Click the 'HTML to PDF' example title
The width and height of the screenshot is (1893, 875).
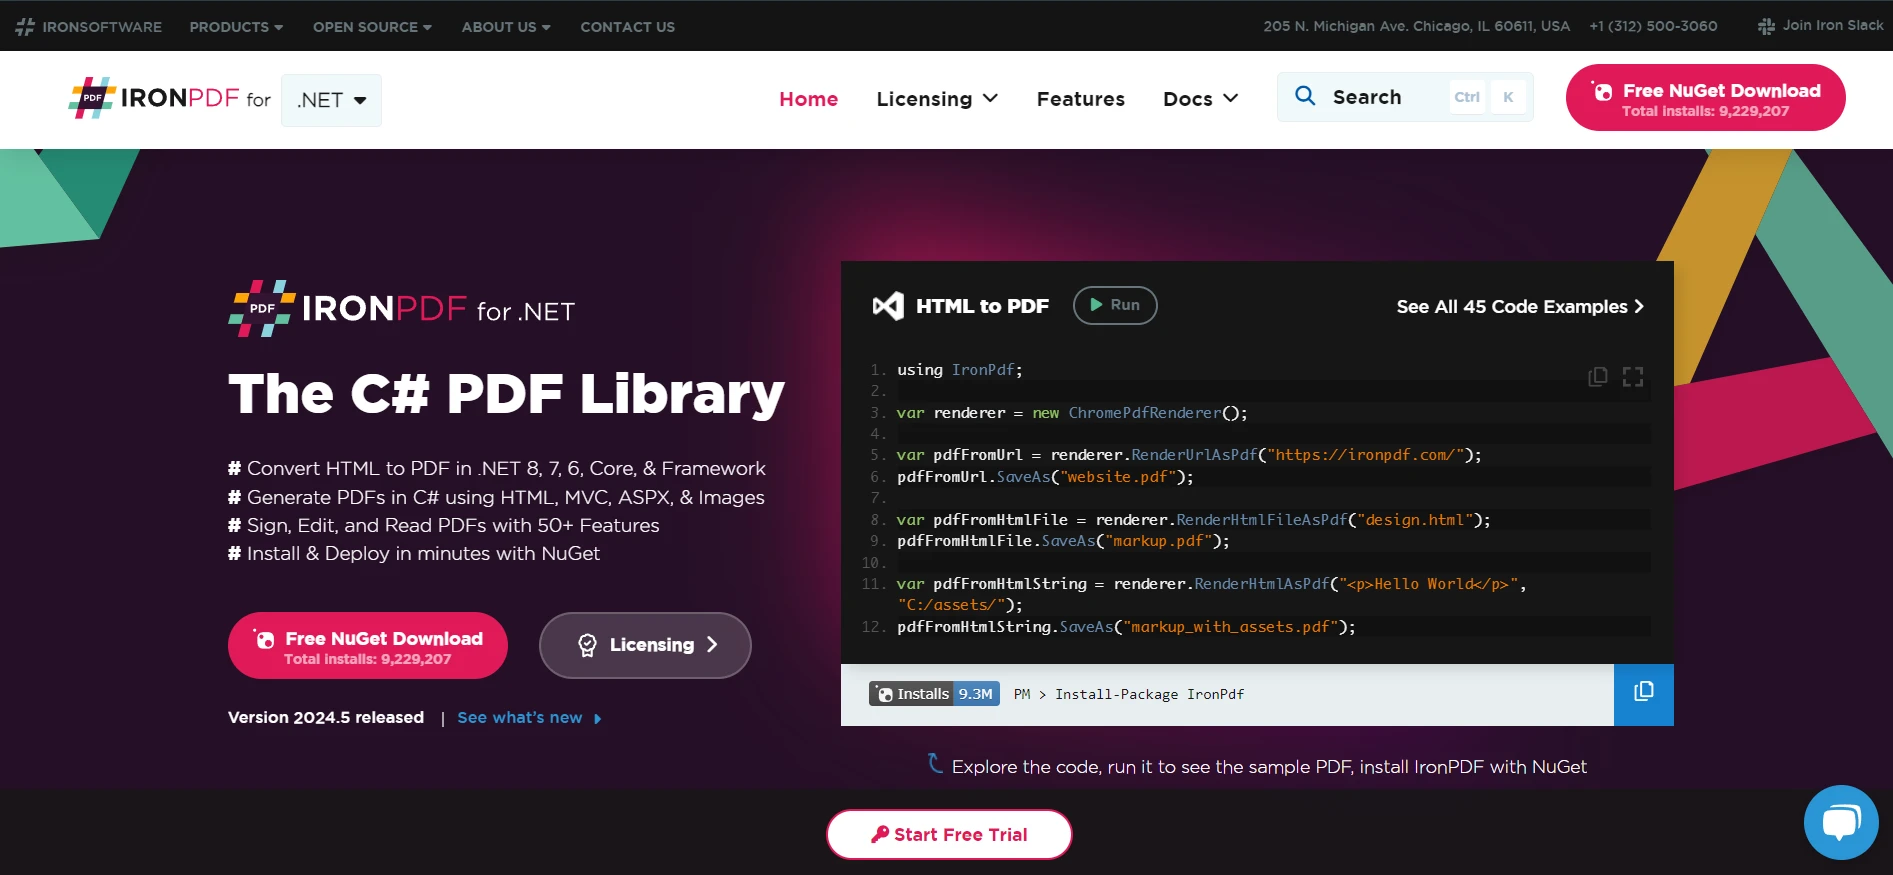(x=982, y=306)
